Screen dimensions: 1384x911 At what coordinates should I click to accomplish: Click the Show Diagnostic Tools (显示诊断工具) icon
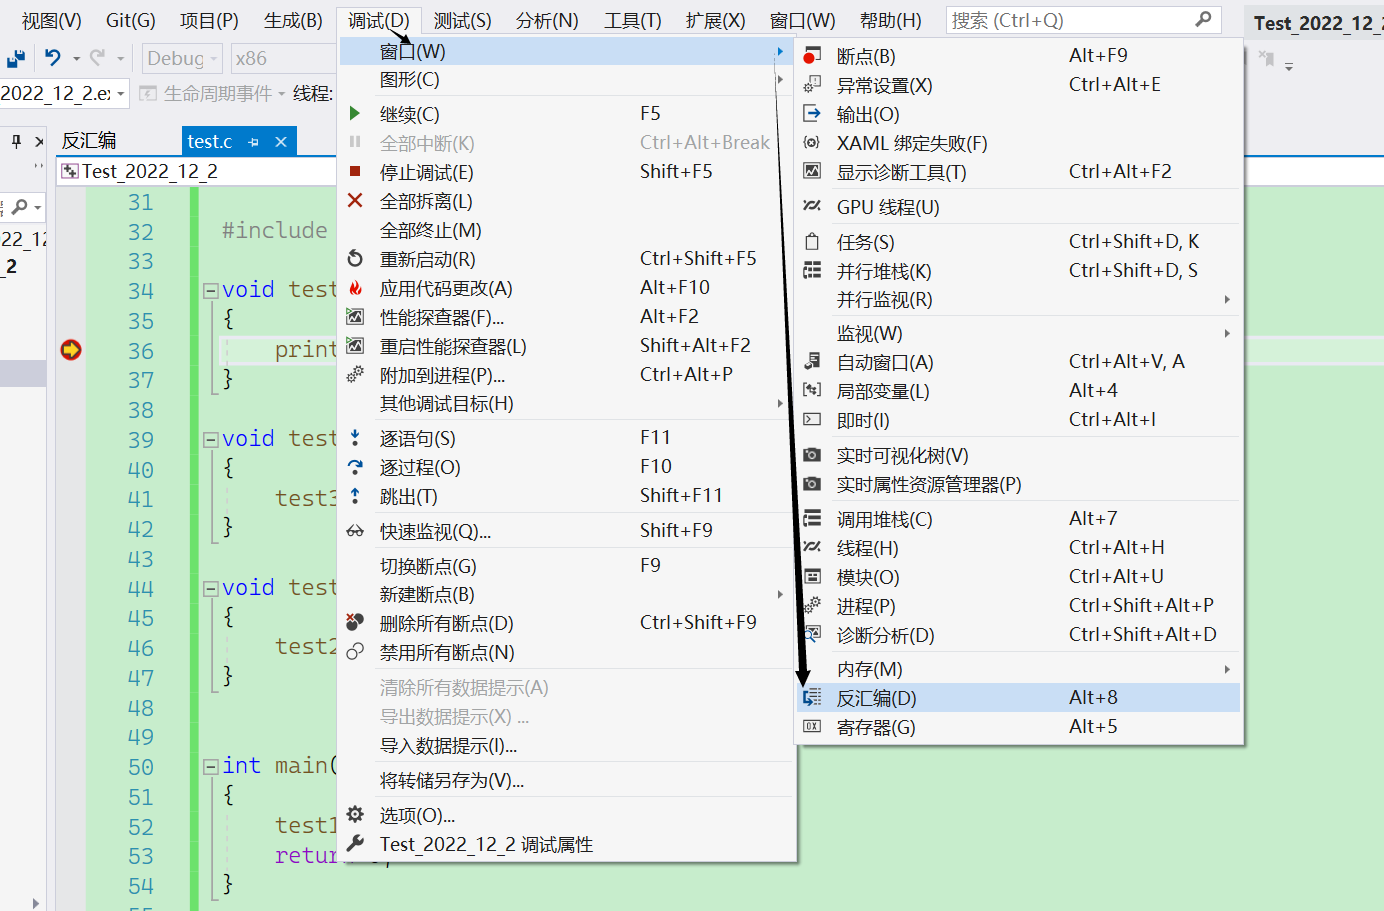[x=812, y=172]
